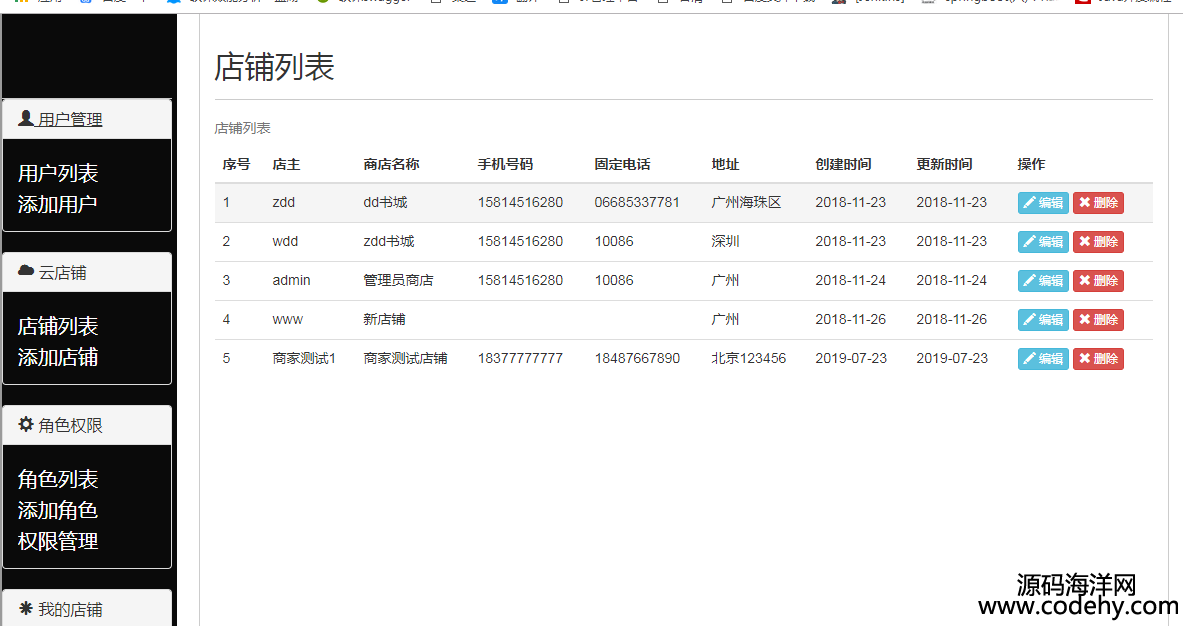Screen dimensions: 1183x626
Task: Click the 操作 column header
Action: click(x=1031, y=164)
